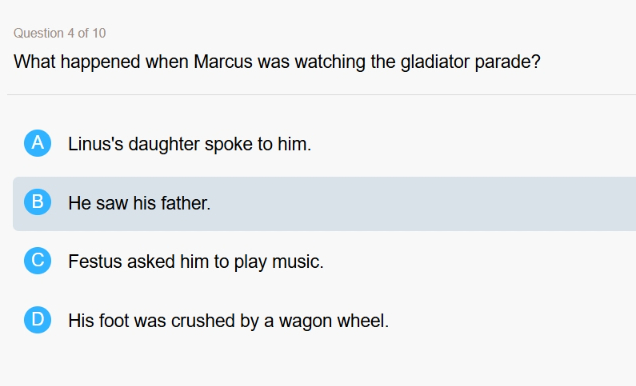This screenshot has width=636, height=386.
Task: Click the 'Question 4 of 10' progress label
Action: [x=60, y=33]
